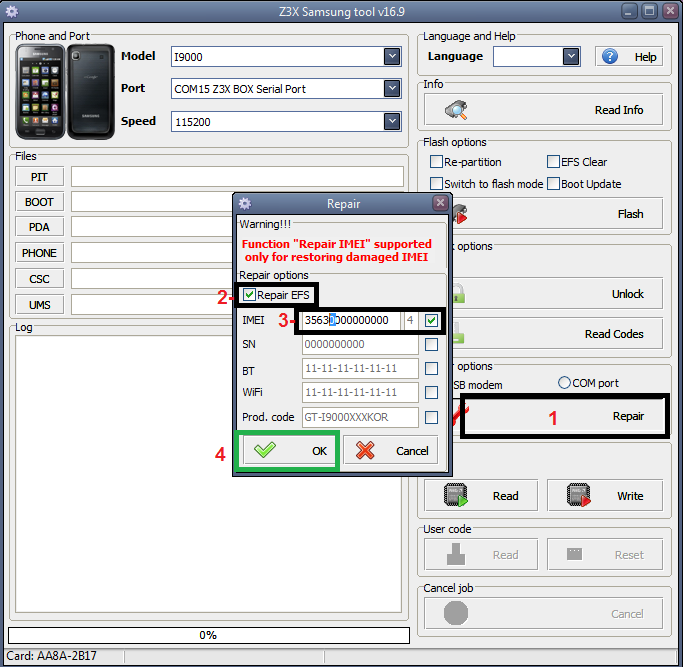Image resolution: width=683 pixels, height=667 pixels.
Task: Open the Speed dropdown
Action: pos(392,121)
